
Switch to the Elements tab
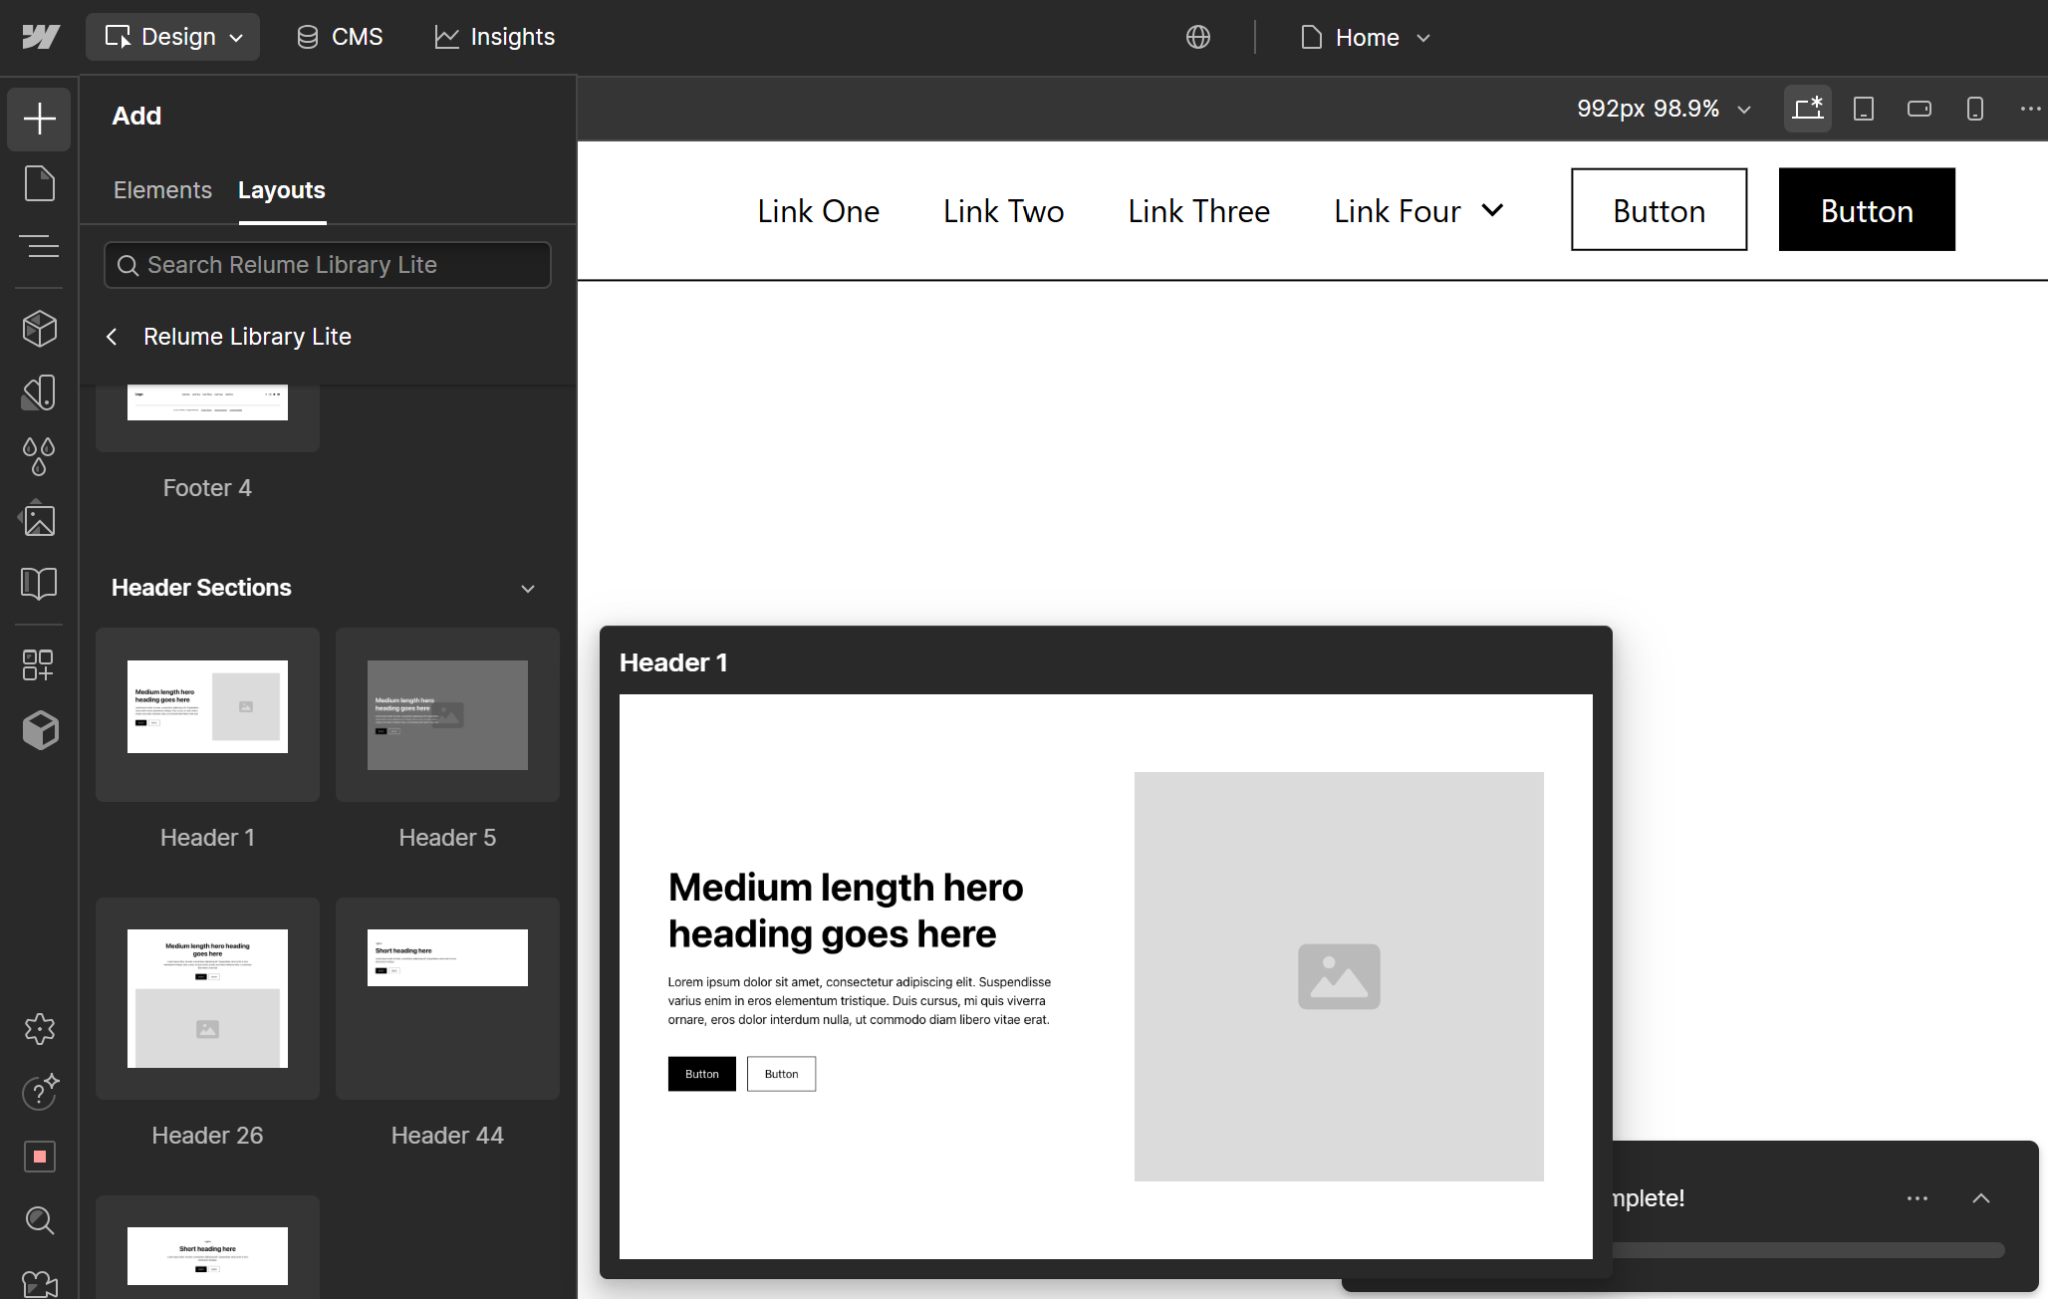(162, 190)
